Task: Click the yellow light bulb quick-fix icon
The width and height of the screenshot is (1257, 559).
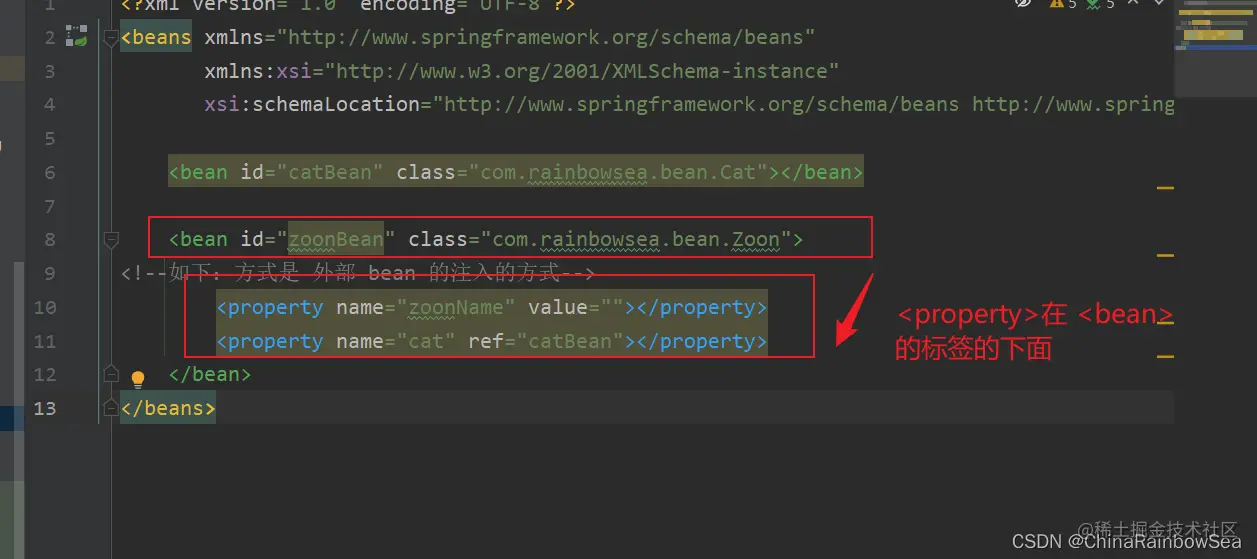Action: tap(138, 379)
